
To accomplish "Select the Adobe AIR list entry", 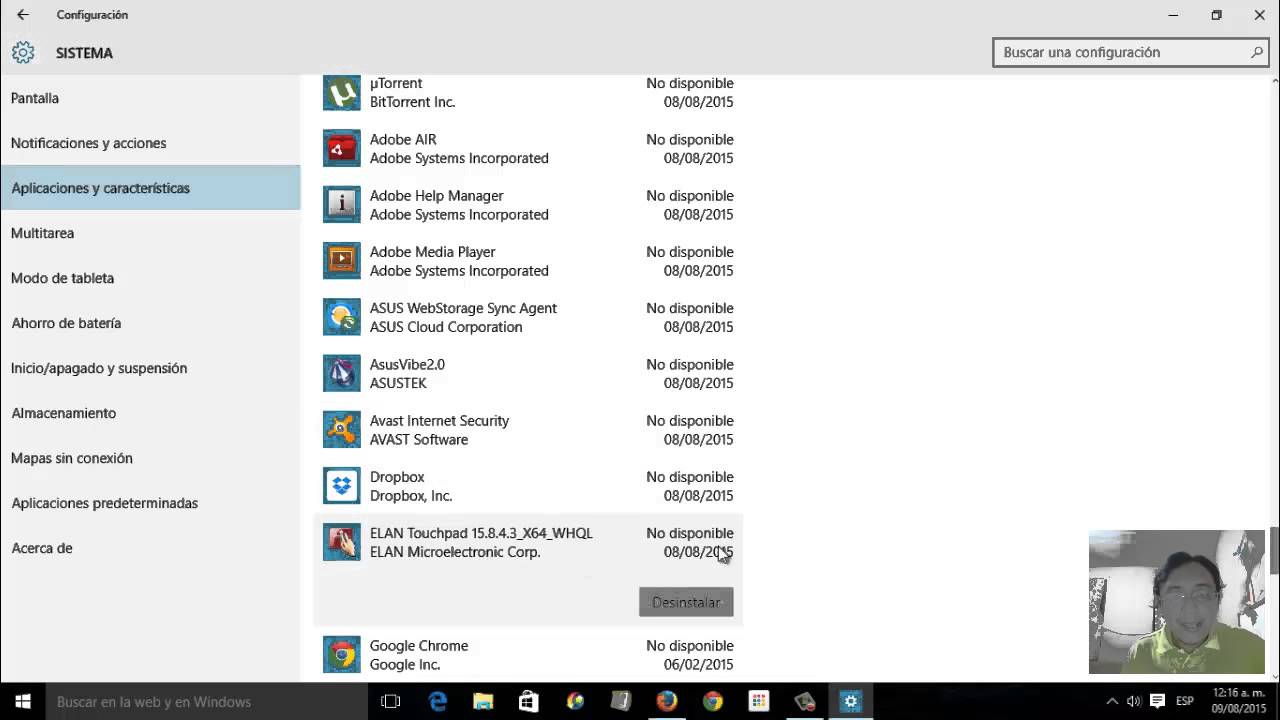I will (528, 148).
